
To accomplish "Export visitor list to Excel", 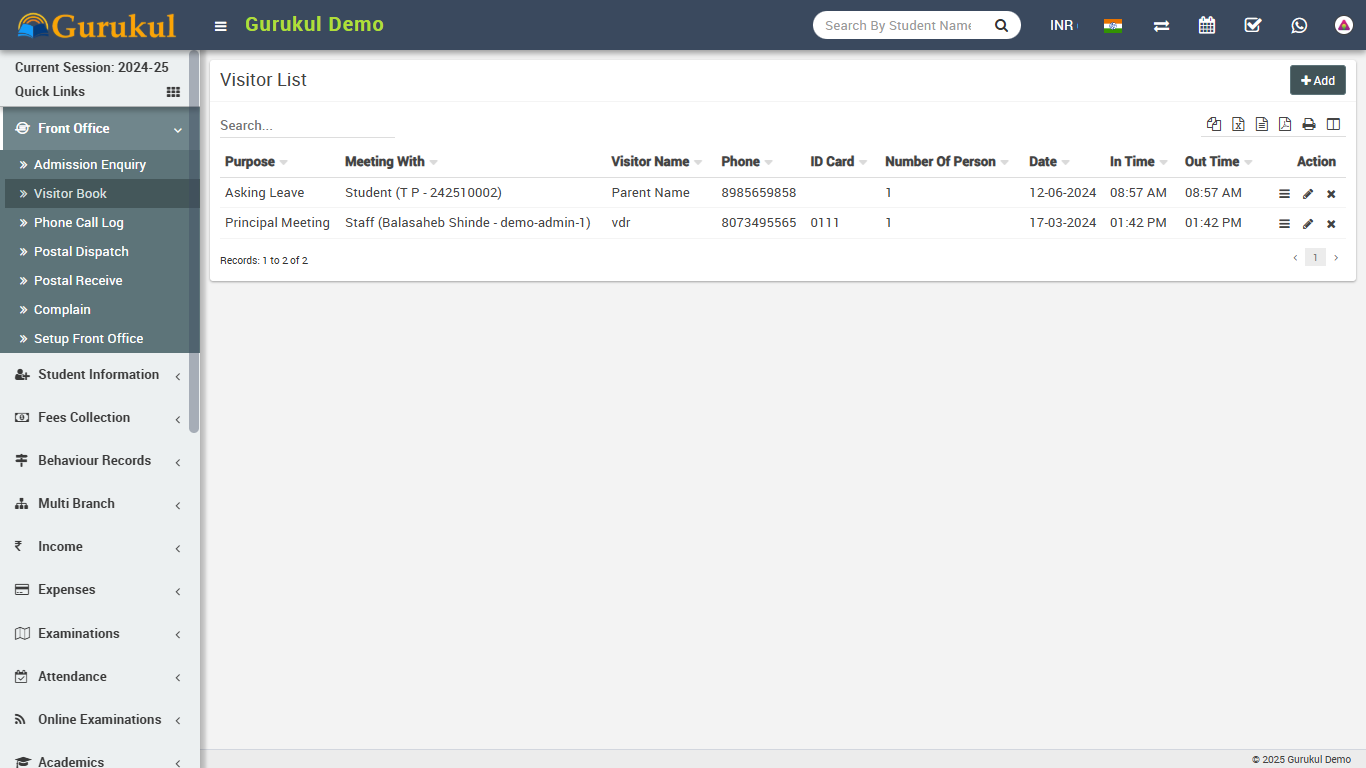I will pyautogui.click(x=1238, y=124).
